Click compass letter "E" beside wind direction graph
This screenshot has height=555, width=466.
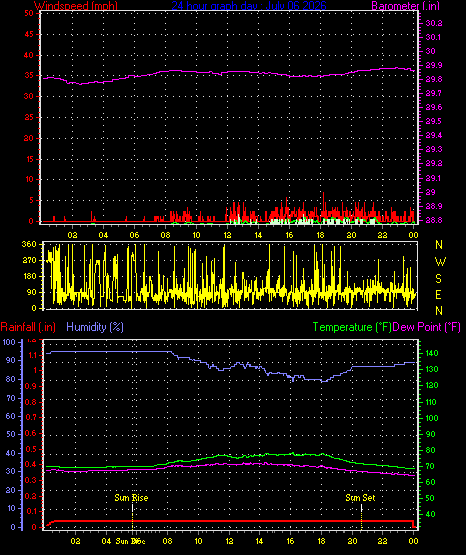(x=438, y=295)
